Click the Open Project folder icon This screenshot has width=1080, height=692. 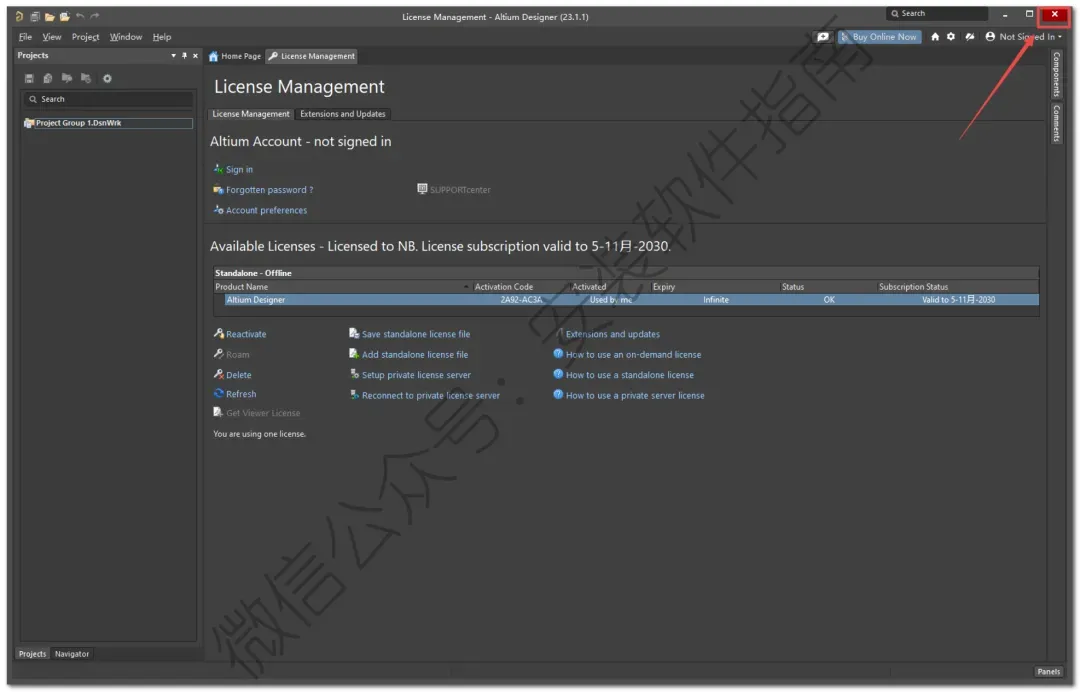tap(64, 16)
